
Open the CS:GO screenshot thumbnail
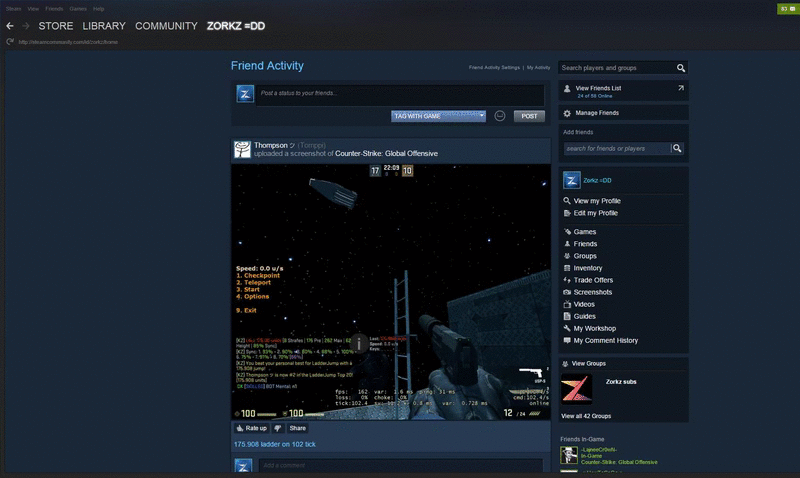391,292
